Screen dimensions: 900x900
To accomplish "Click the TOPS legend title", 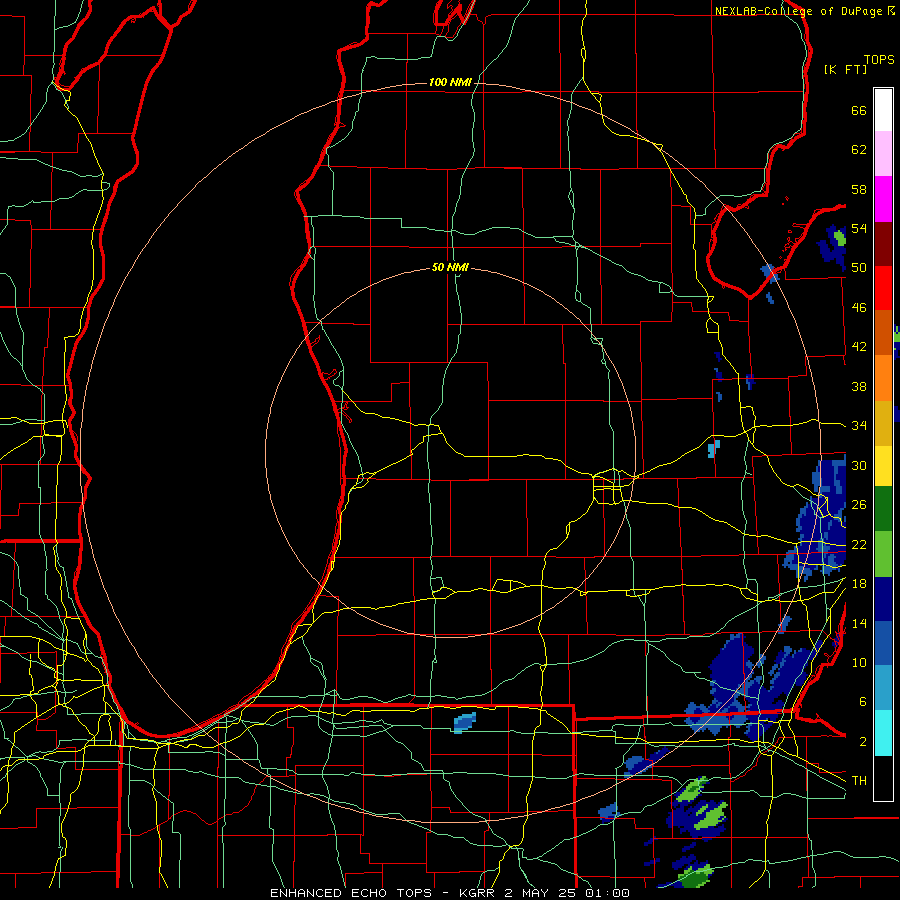I will (879, 59).
